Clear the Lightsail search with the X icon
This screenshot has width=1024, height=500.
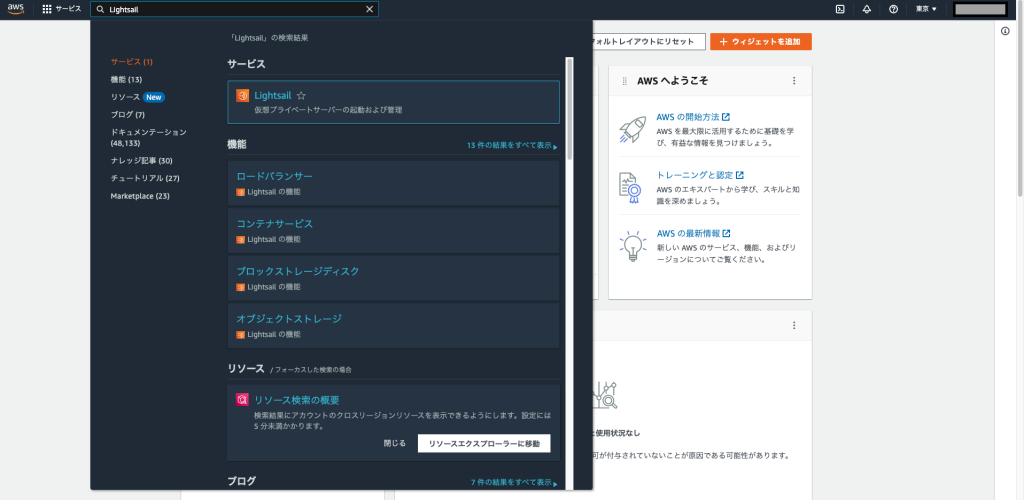tap(370, 9)
